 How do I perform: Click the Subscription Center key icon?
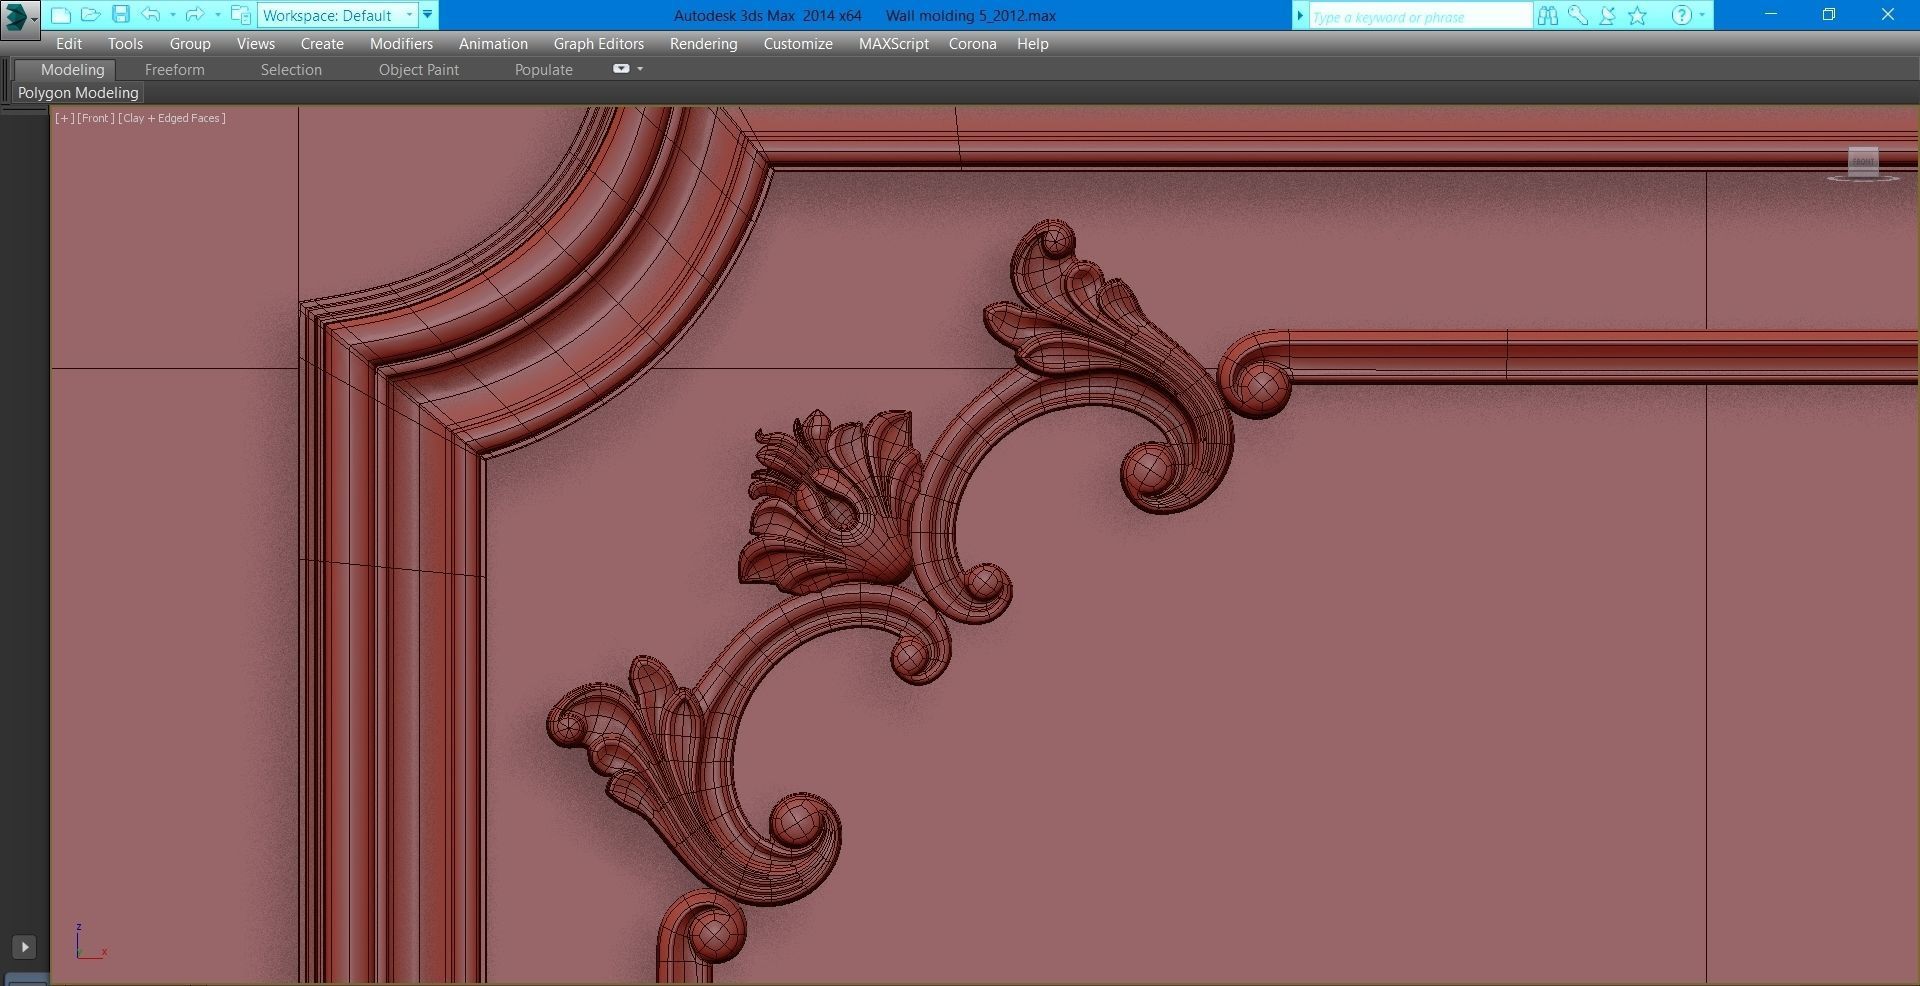[1578, 15]
